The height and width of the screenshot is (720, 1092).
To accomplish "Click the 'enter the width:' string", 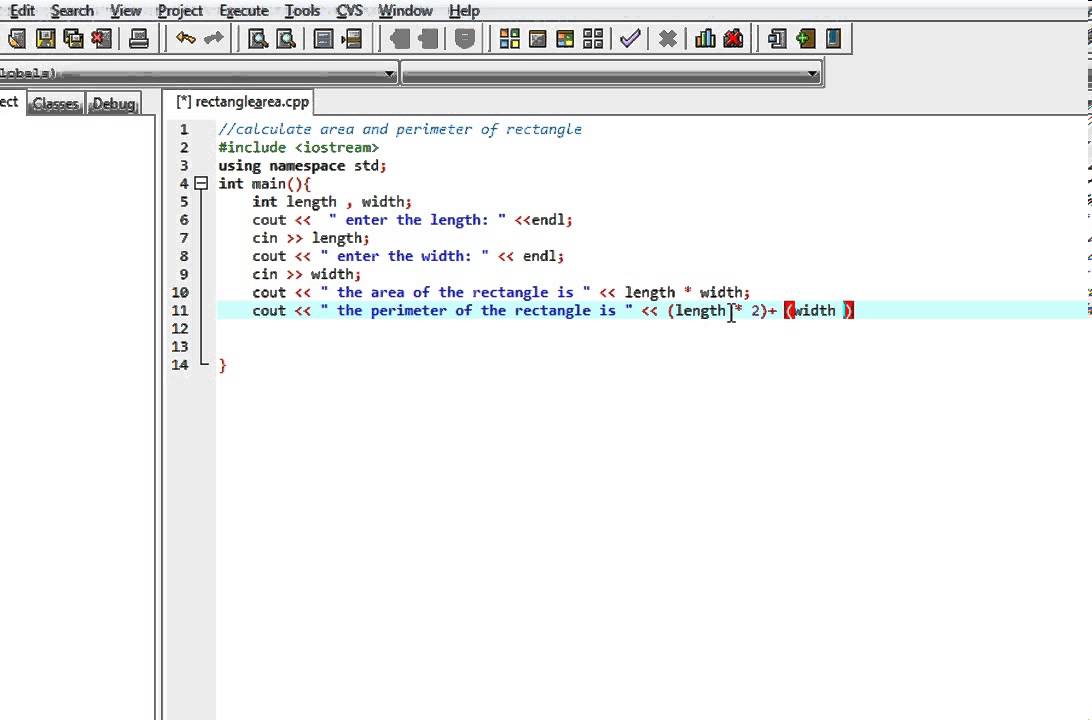I will [405, 256].
